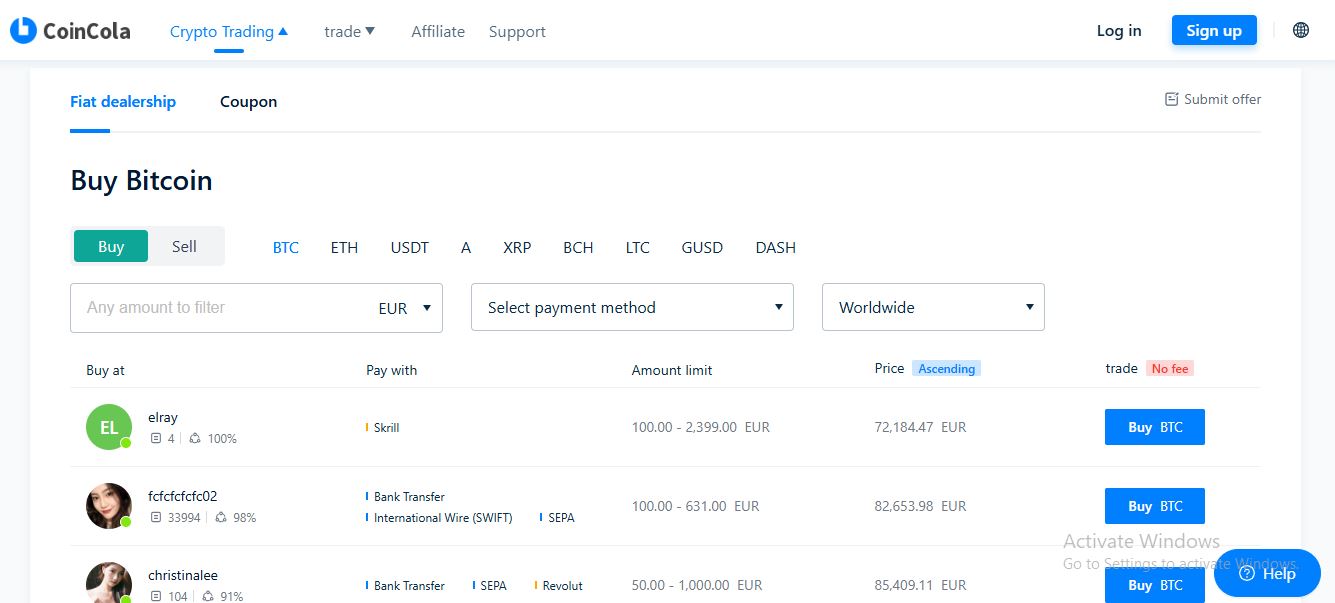Click the Submit offer document icon
1335x603 pixels.
click(1172, 99)
